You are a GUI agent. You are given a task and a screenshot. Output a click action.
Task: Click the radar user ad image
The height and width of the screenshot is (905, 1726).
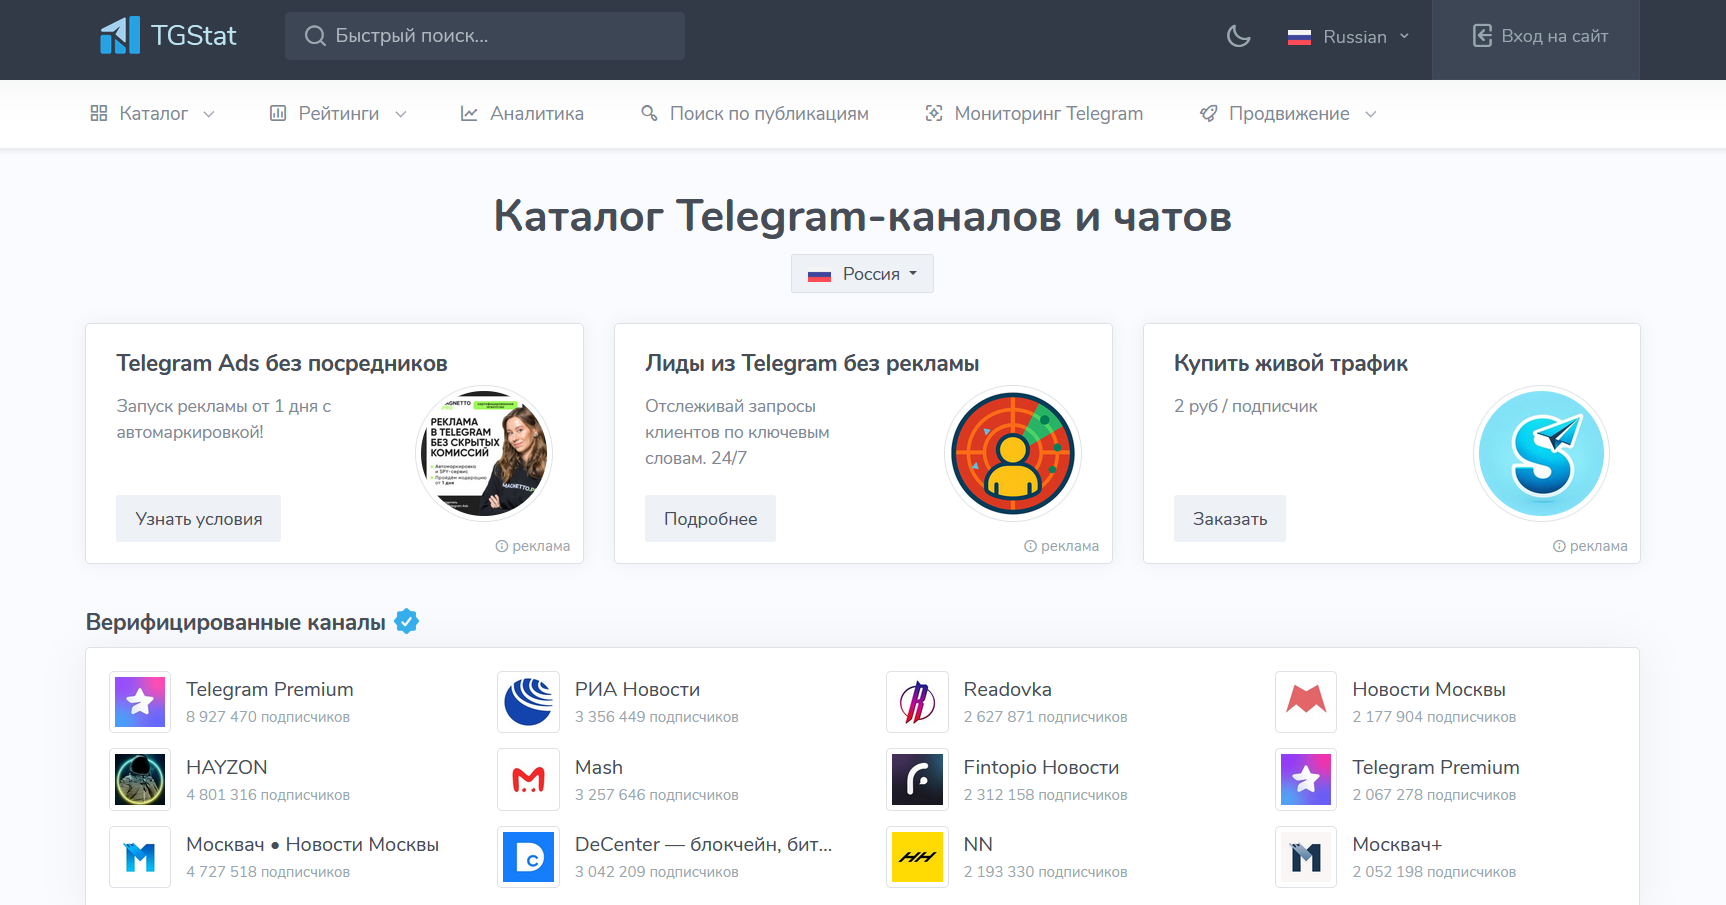1013,453
